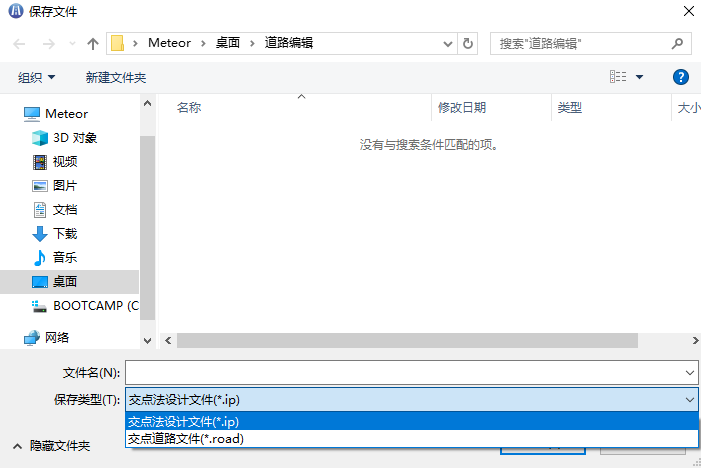Click the magnifier search icon
Image resolution: width=701 pixels, height=468 pixels.
click(678, 43)
